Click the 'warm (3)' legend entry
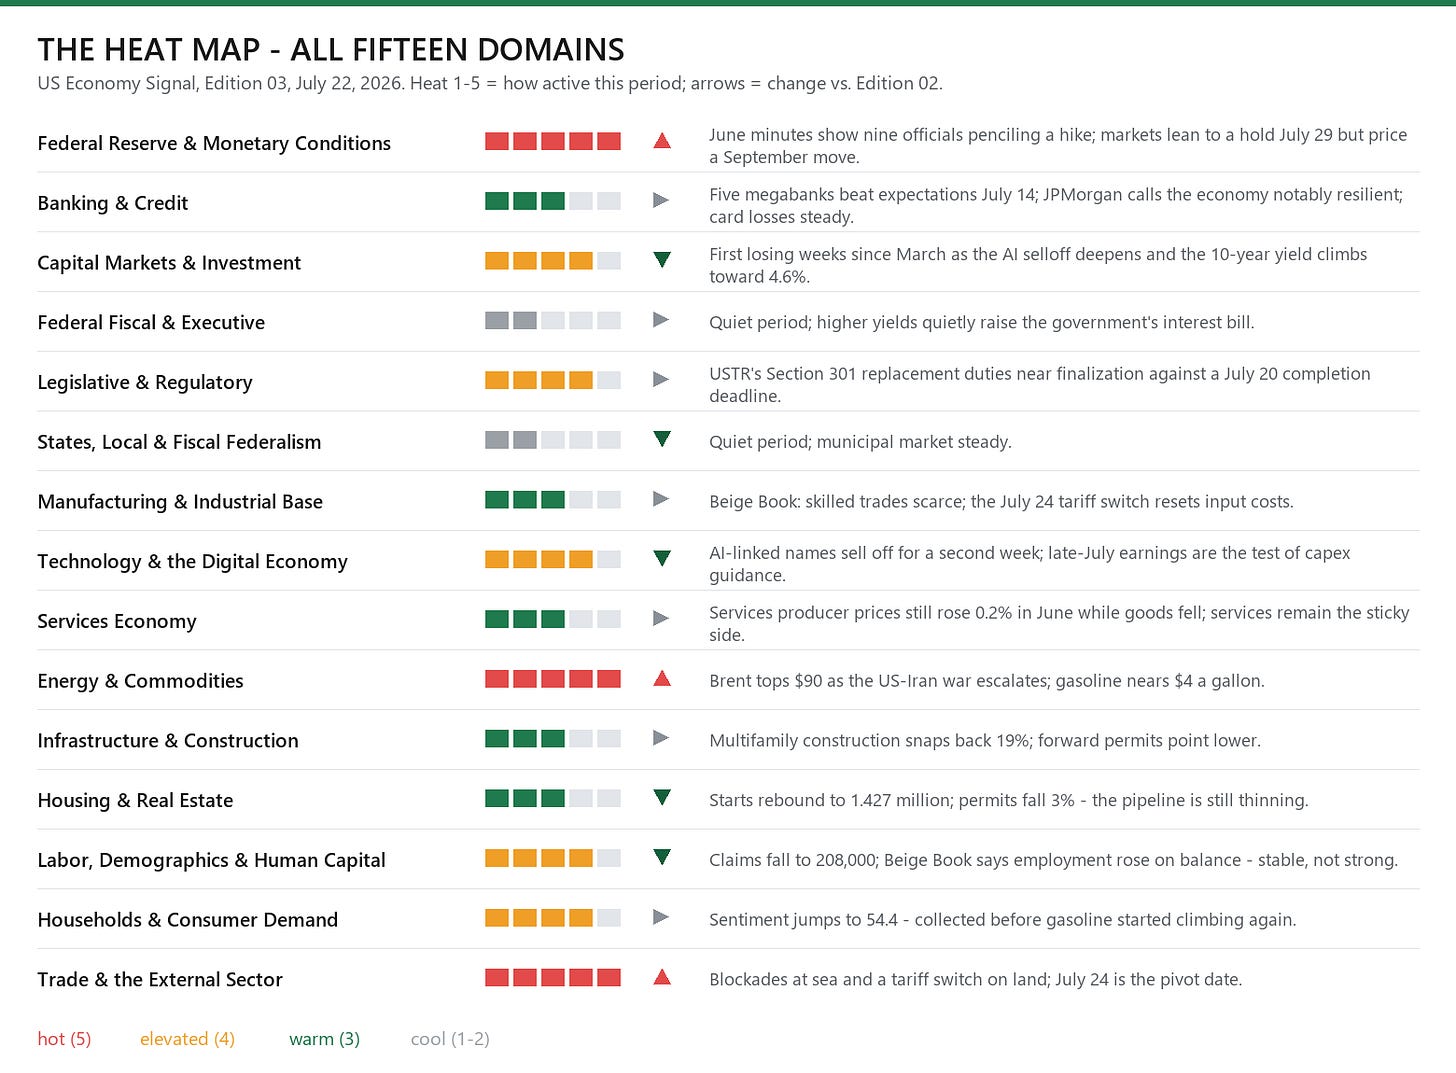Image resolution: width=1456 pixels, height=1073 pixels. click(324, 1039)
